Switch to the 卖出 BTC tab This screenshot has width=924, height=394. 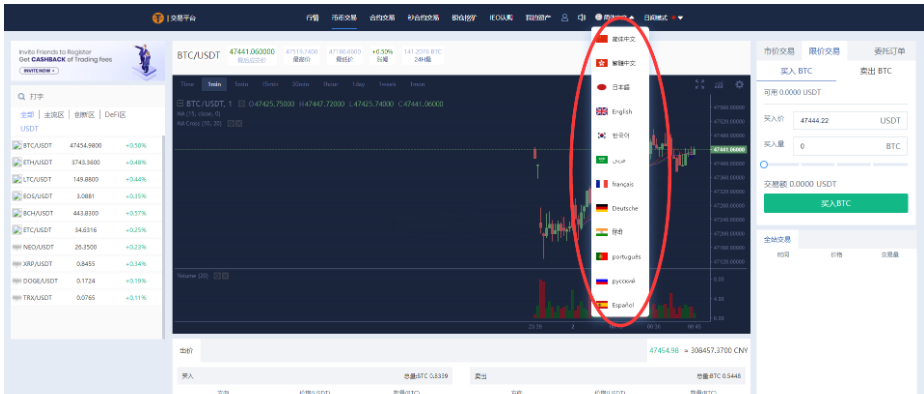click(876, 71)
